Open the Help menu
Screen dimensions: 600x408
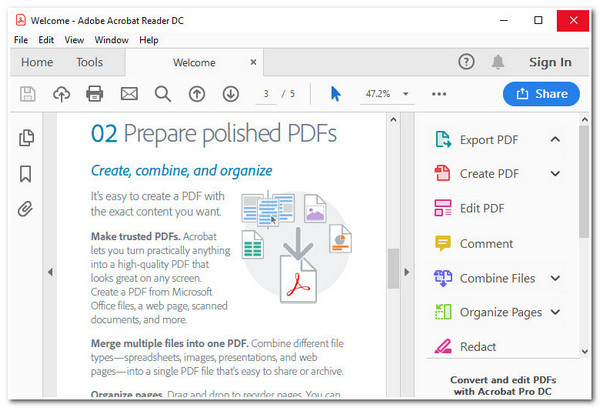click(x=148, y=40)
